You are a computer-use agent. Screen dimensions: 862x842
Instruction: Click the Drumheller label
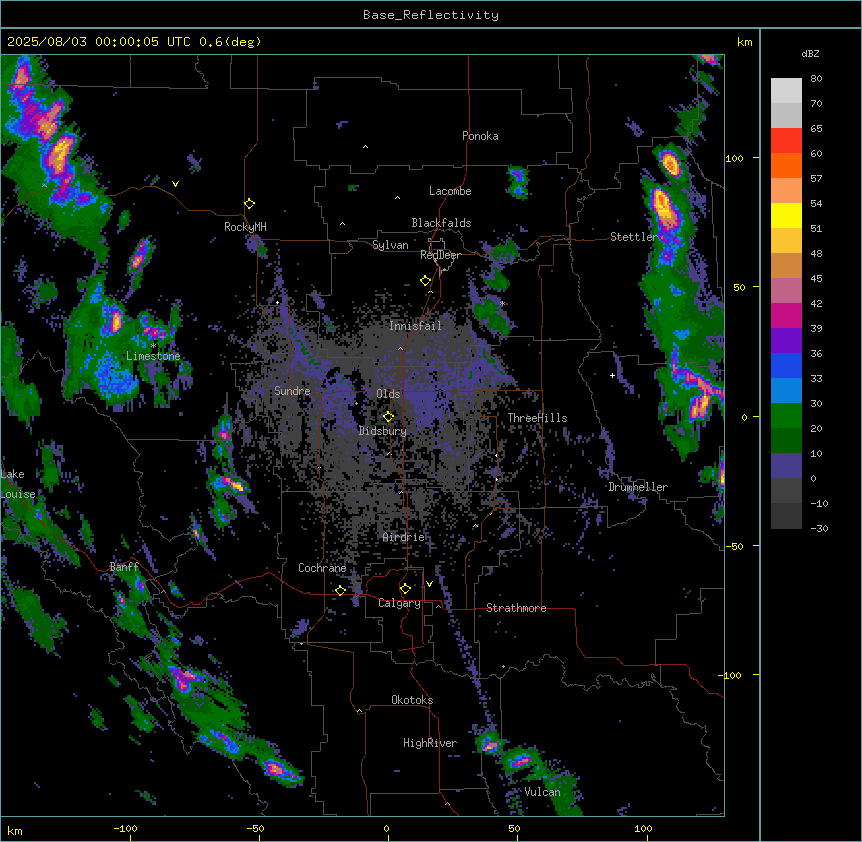[x=638, y=487]
